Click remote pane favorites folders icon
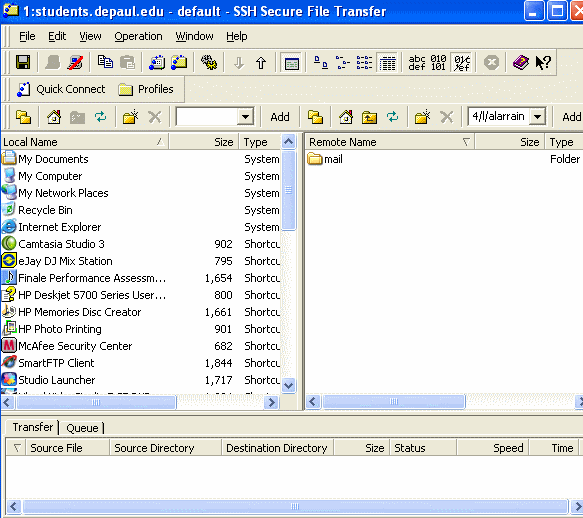583x518 pixels. point(315,117)
